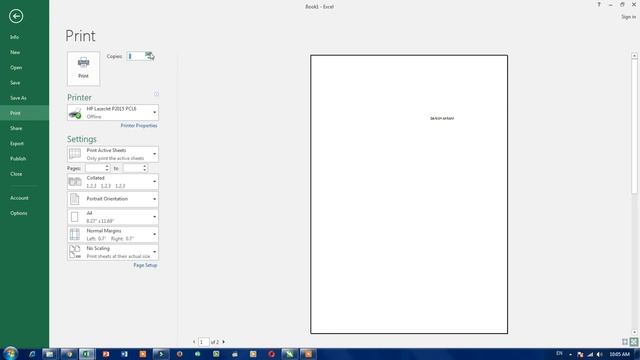
Task: Click preview scrollbar up arrow
Action: [x=634, y=56]
